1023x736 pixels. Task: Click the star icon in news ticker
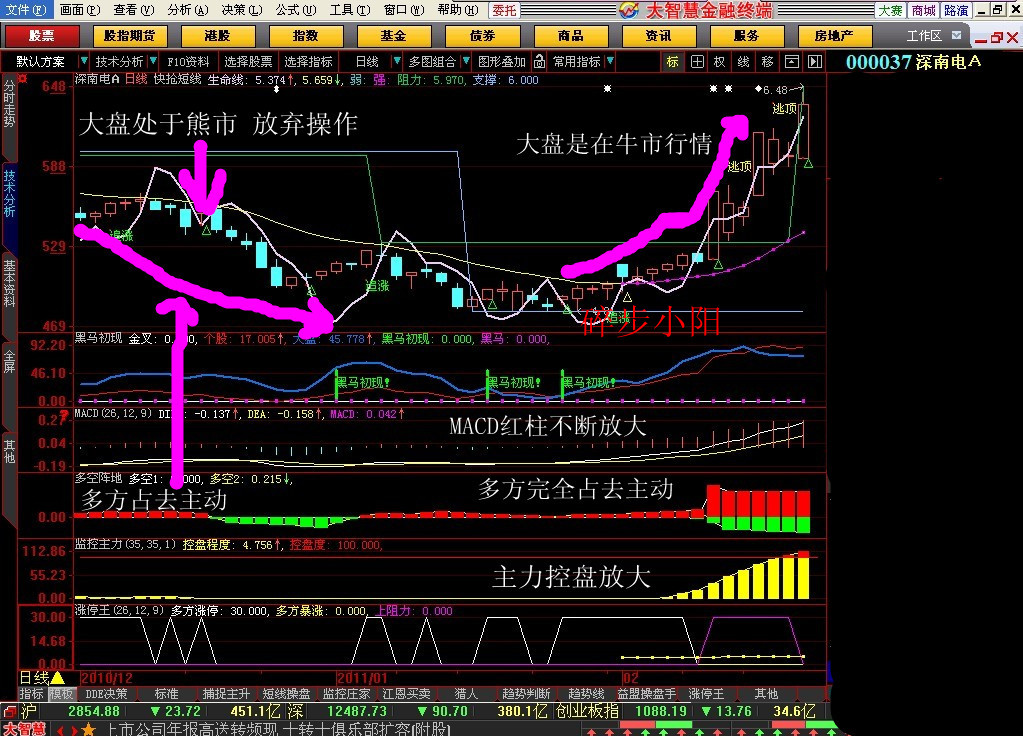89,729
